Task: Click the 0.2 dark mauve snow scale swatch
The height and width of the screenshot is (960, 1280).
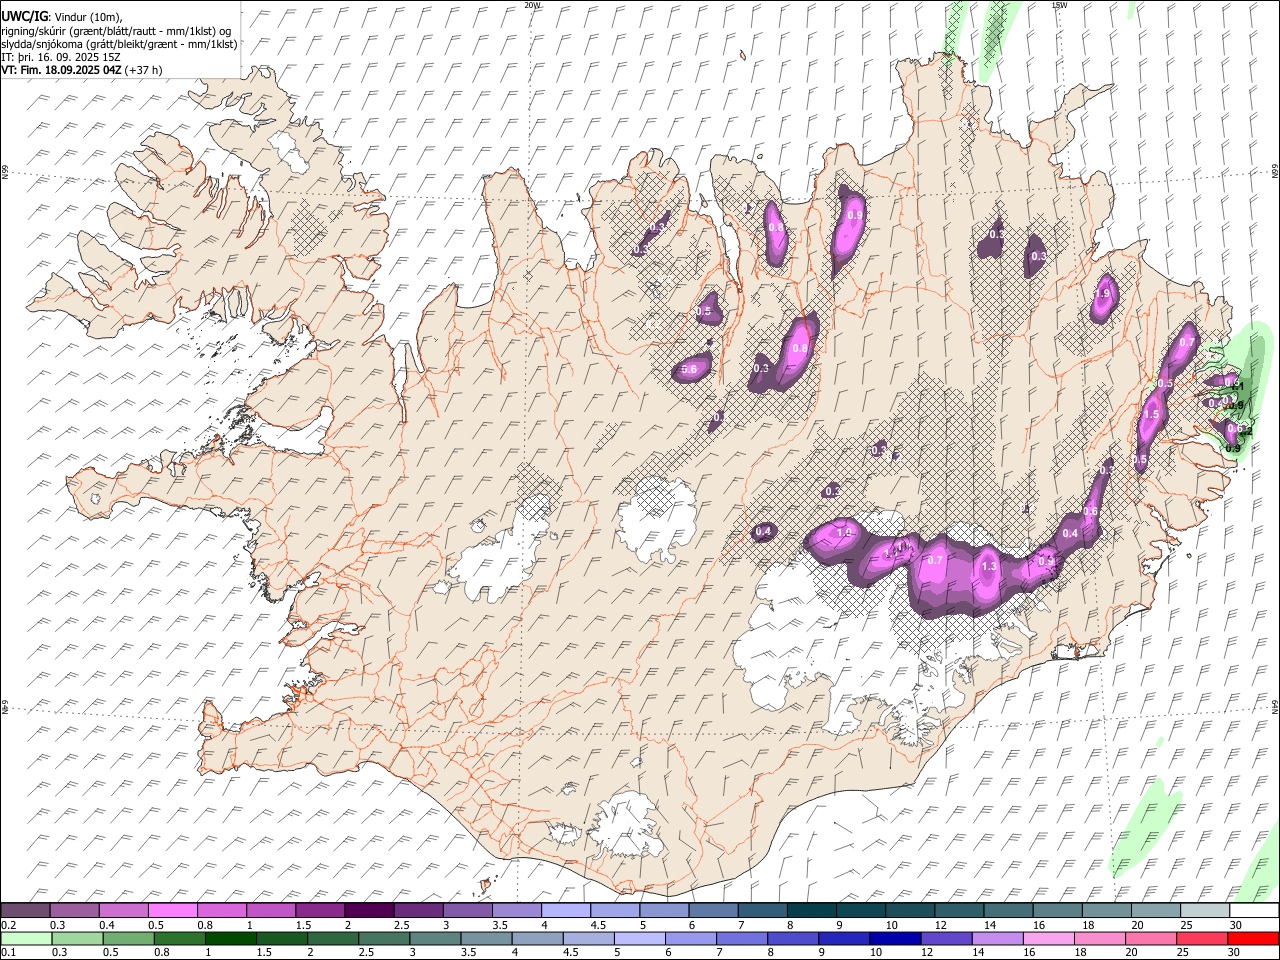Action: point(26,911)
